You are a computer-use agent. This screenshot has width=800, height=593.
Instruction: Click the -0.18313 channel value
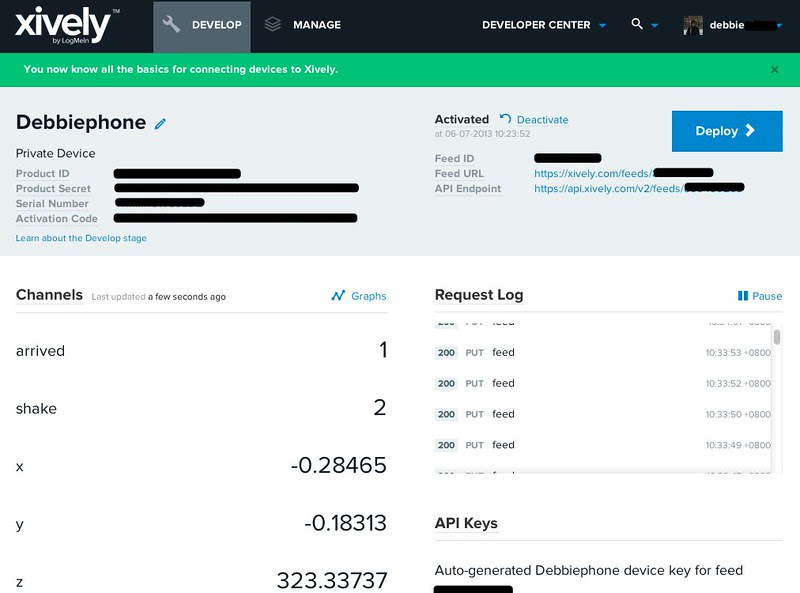[345, 523]
